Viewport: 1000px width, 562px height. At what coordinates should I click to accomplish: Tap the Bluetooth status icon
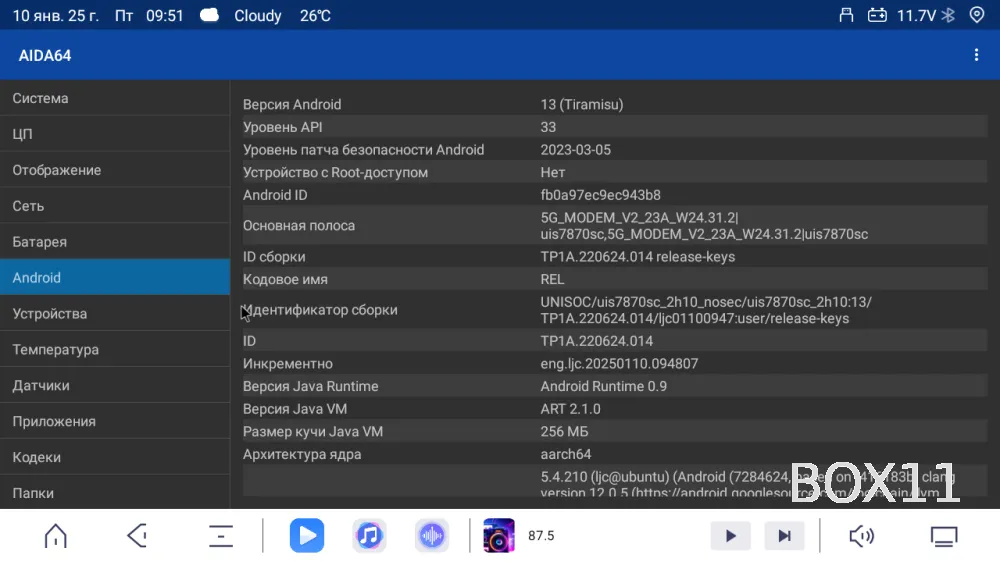pyautogui.click(x=948, y=15)
